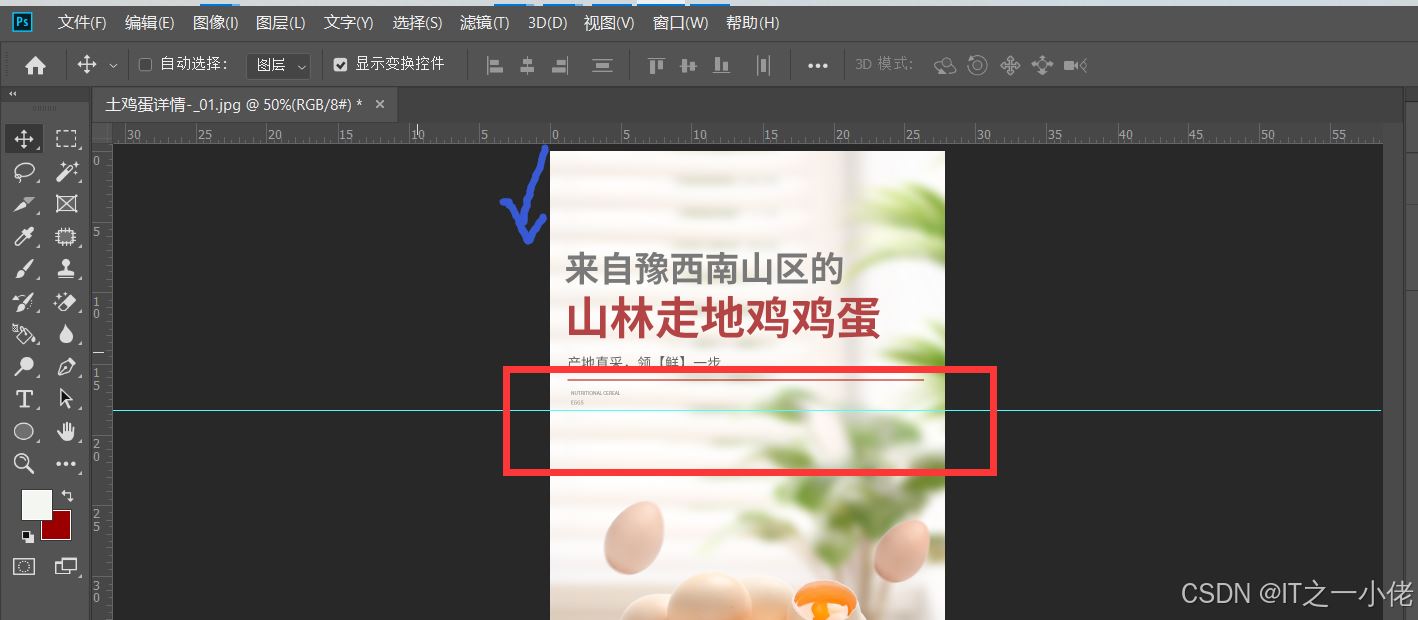1418x620 pixels.
Task: Open the Edit Toolbar three-dots button
Action: coord(66,464)
